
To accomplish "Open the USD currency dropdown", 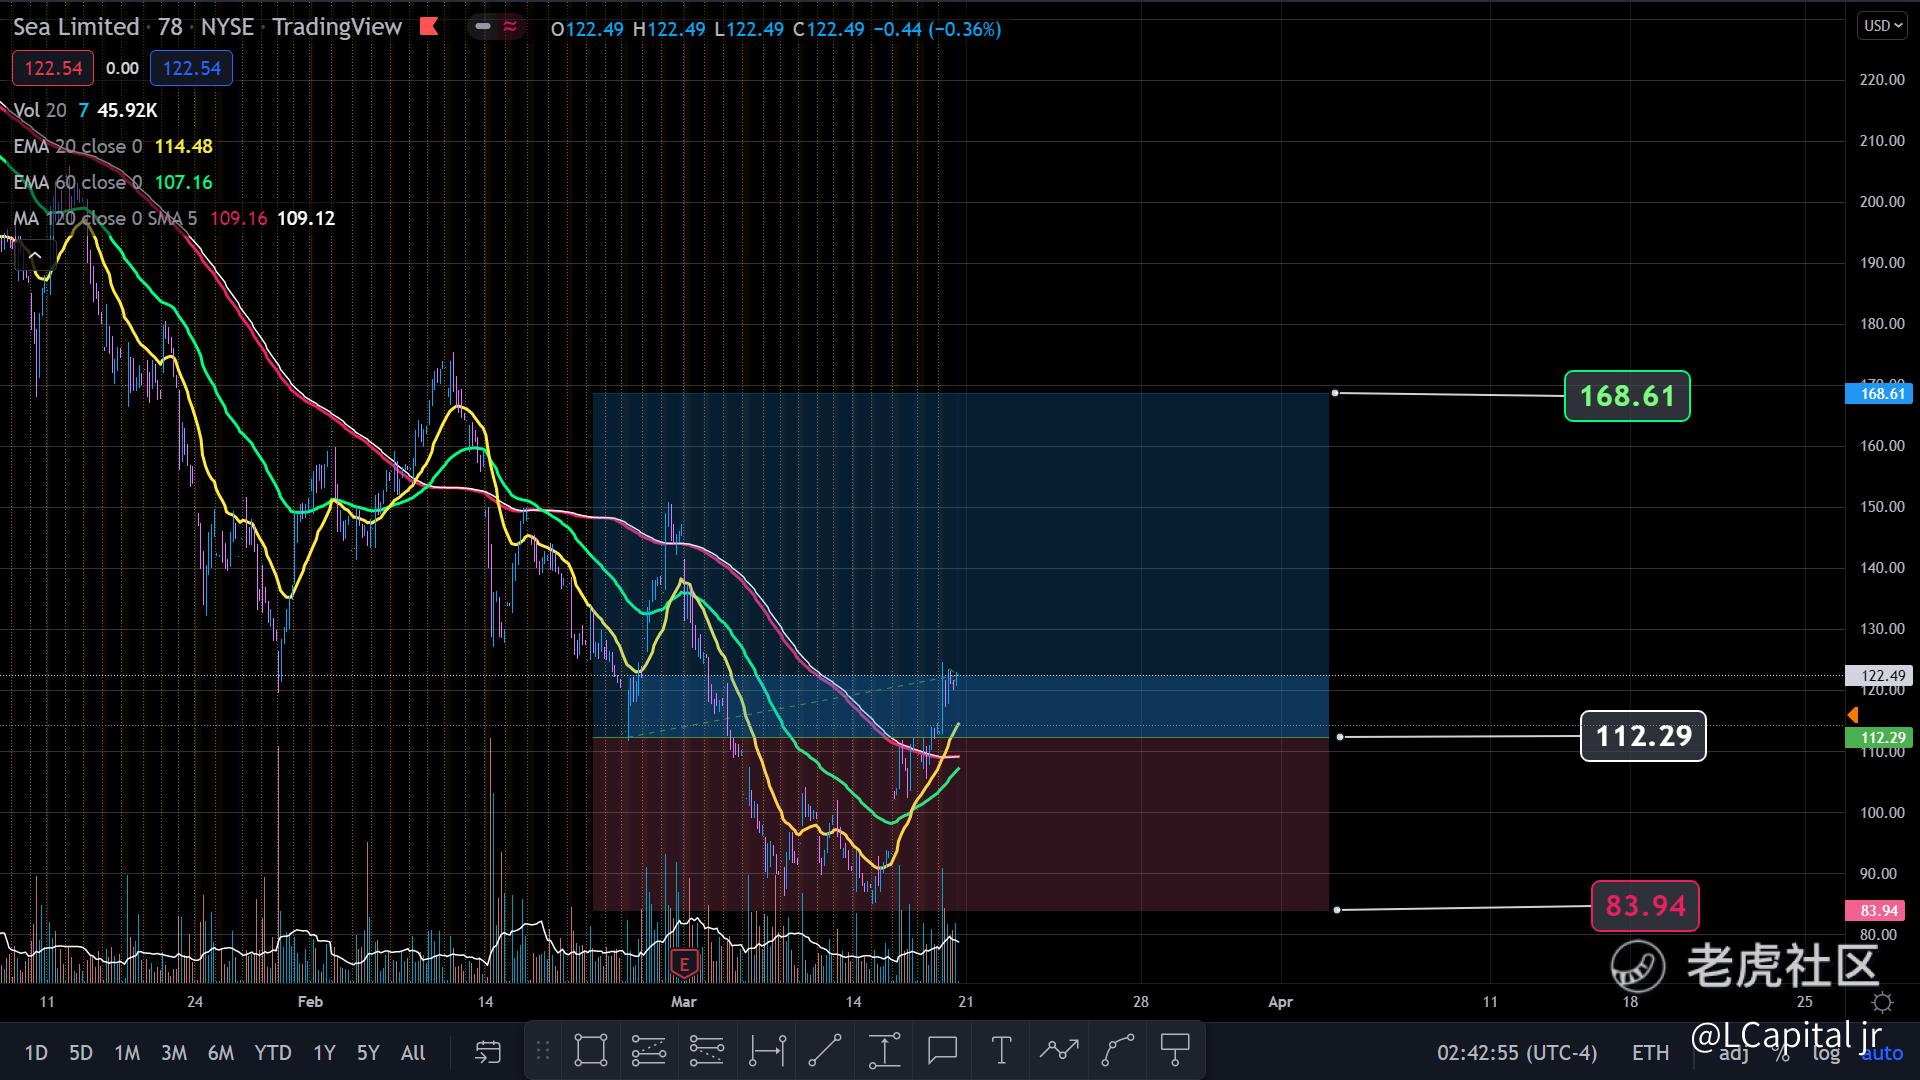I will pyautogui.click(x=1882, y=26).
